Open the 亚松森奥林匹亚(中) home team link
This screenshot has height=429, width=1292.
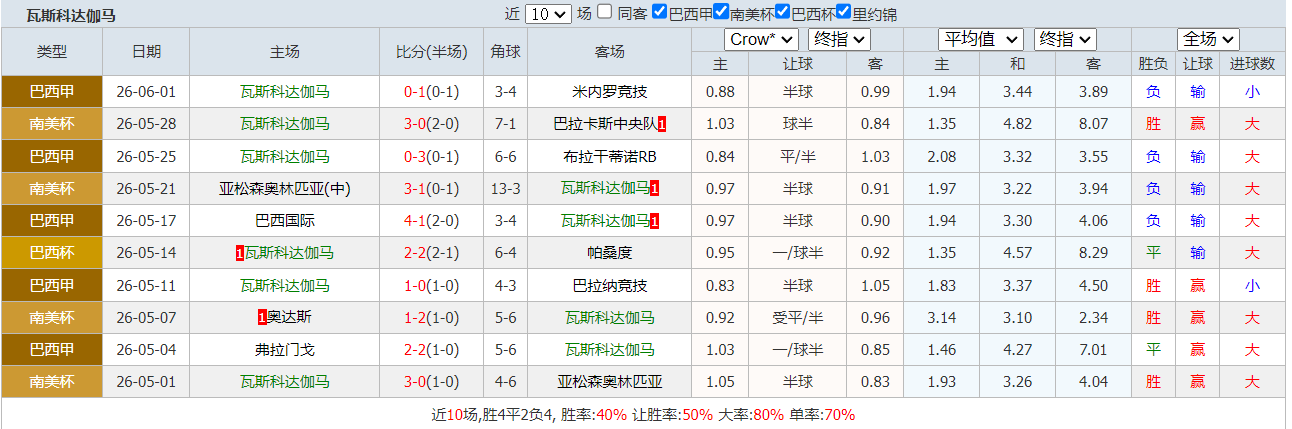click(285, 188)
